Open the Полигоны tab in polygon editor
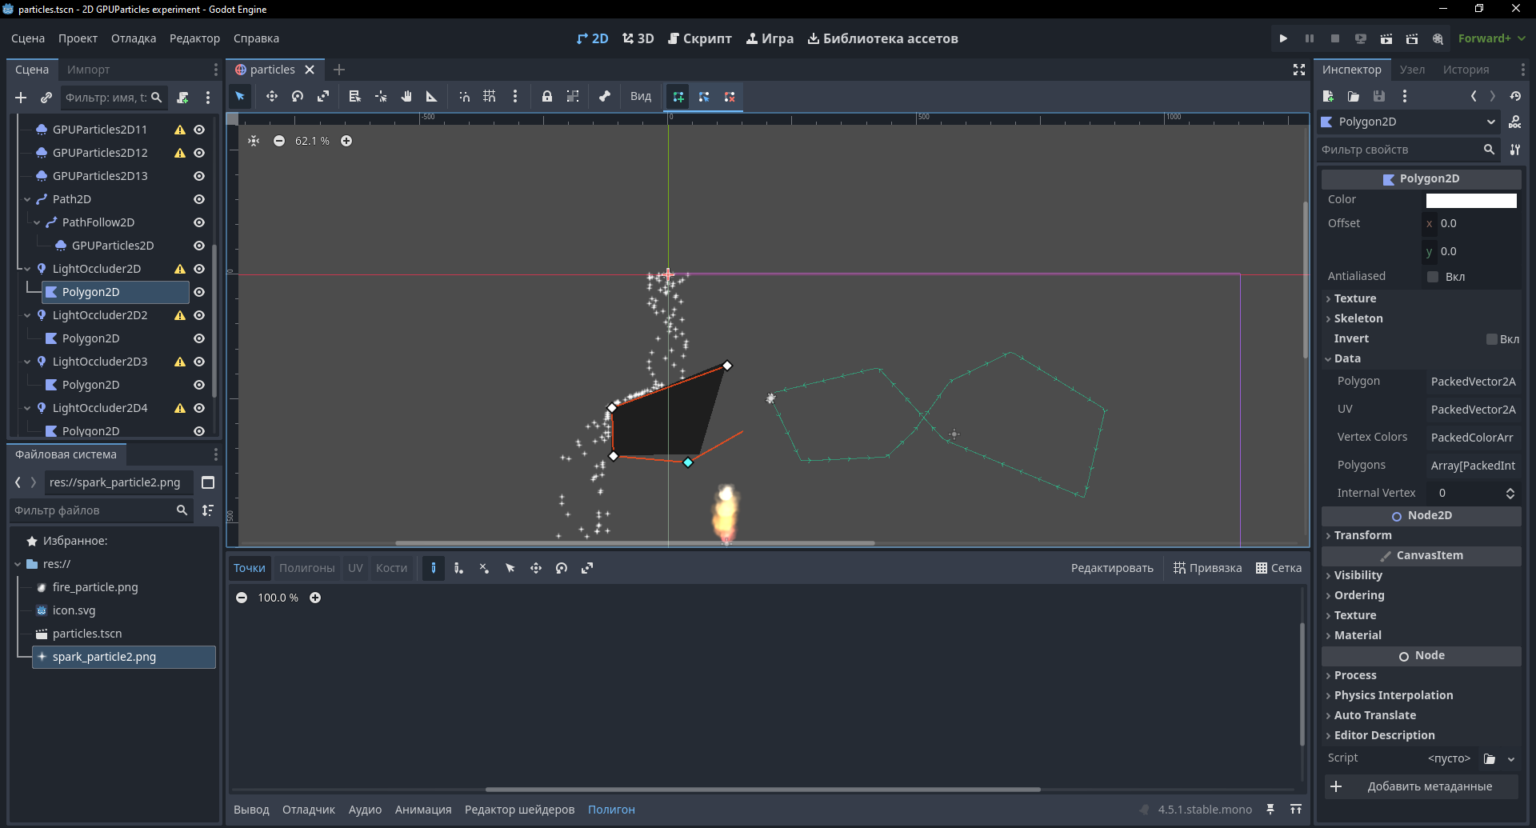 point(307,568)
